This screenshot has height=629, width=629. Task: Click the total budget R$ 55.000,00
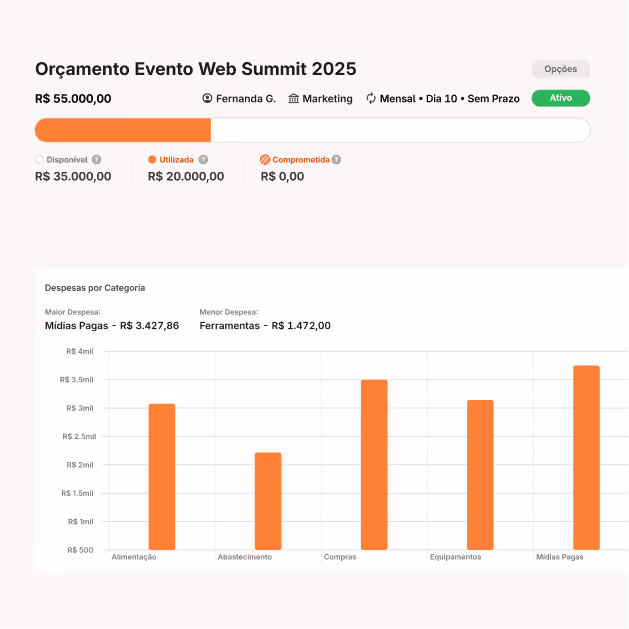click(73, 99)
